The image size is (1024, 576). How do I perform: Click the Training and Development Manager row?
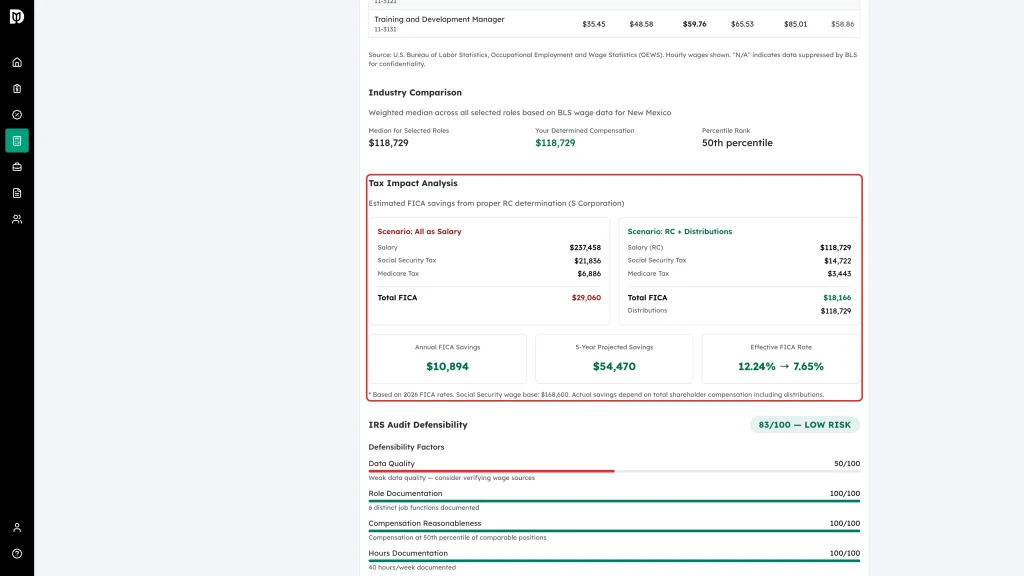[x=614, y=24]
